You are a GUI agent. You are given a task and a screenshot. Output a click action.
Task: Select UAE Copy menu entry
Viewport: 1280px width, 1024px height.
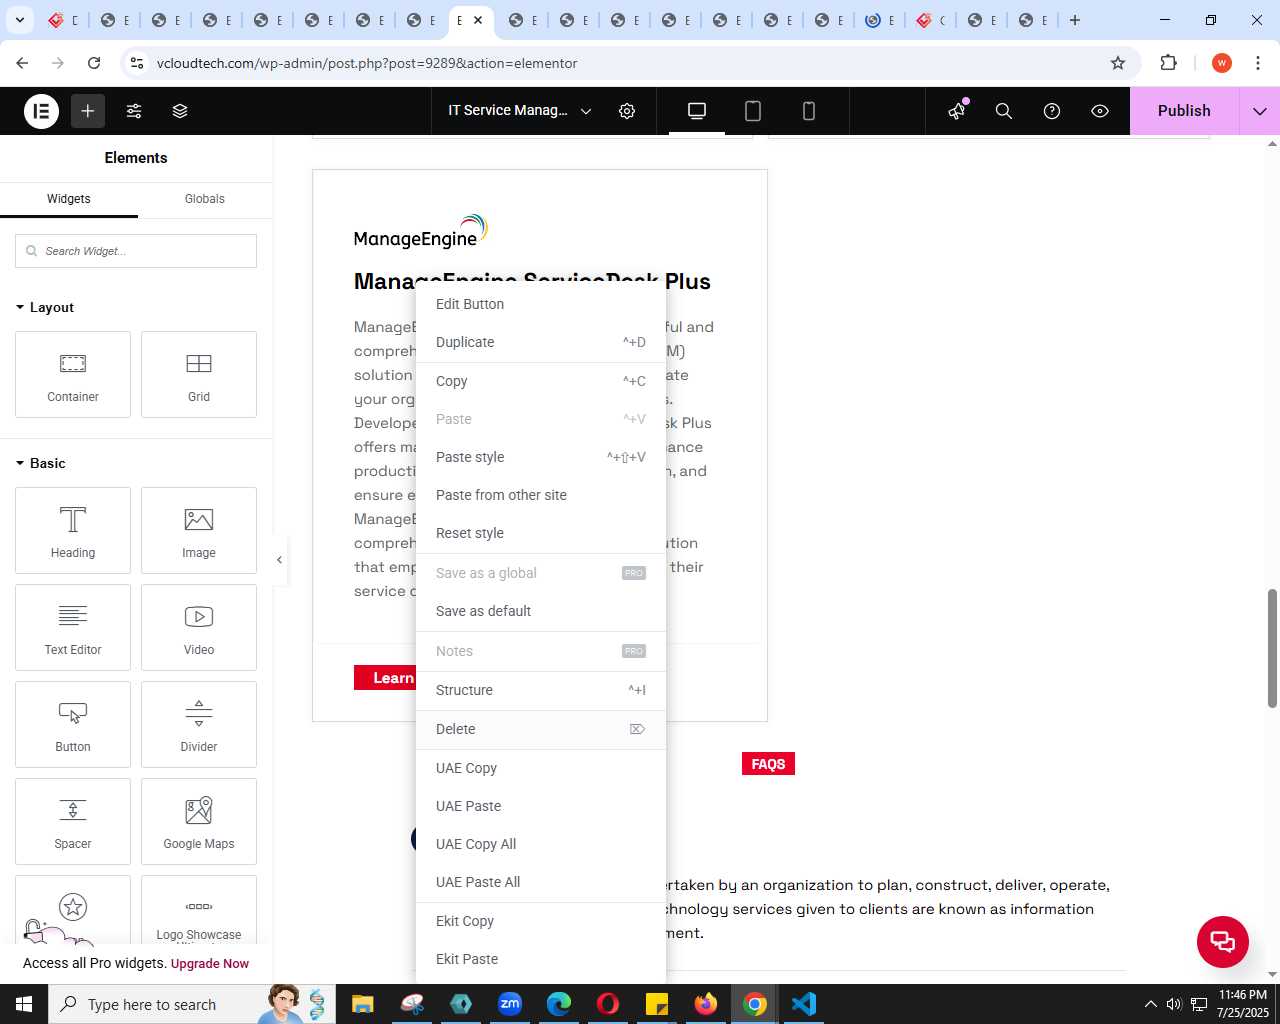tap(540, 768)
